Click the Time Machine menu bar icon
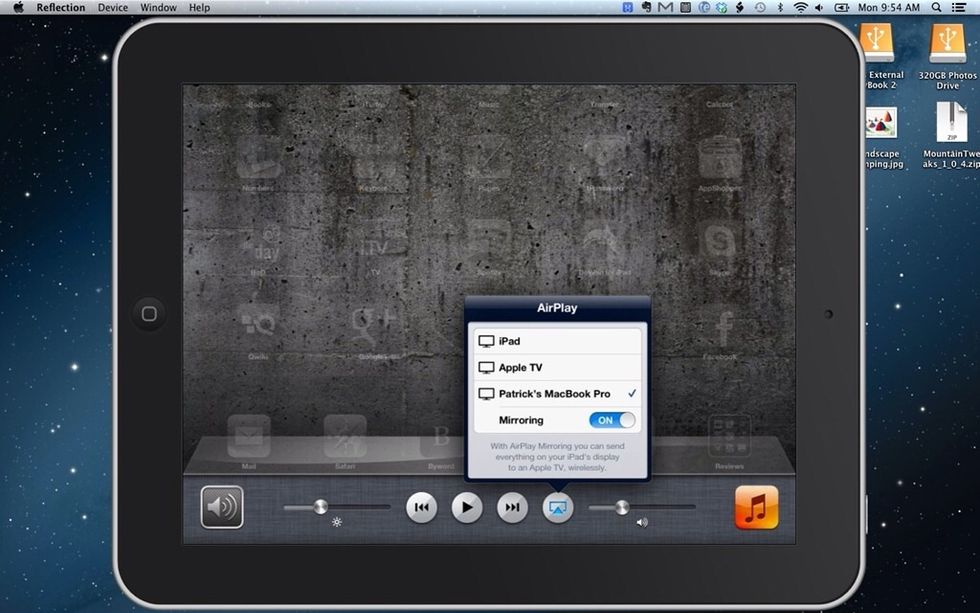 pyautogui.click(x=760, y=7)
